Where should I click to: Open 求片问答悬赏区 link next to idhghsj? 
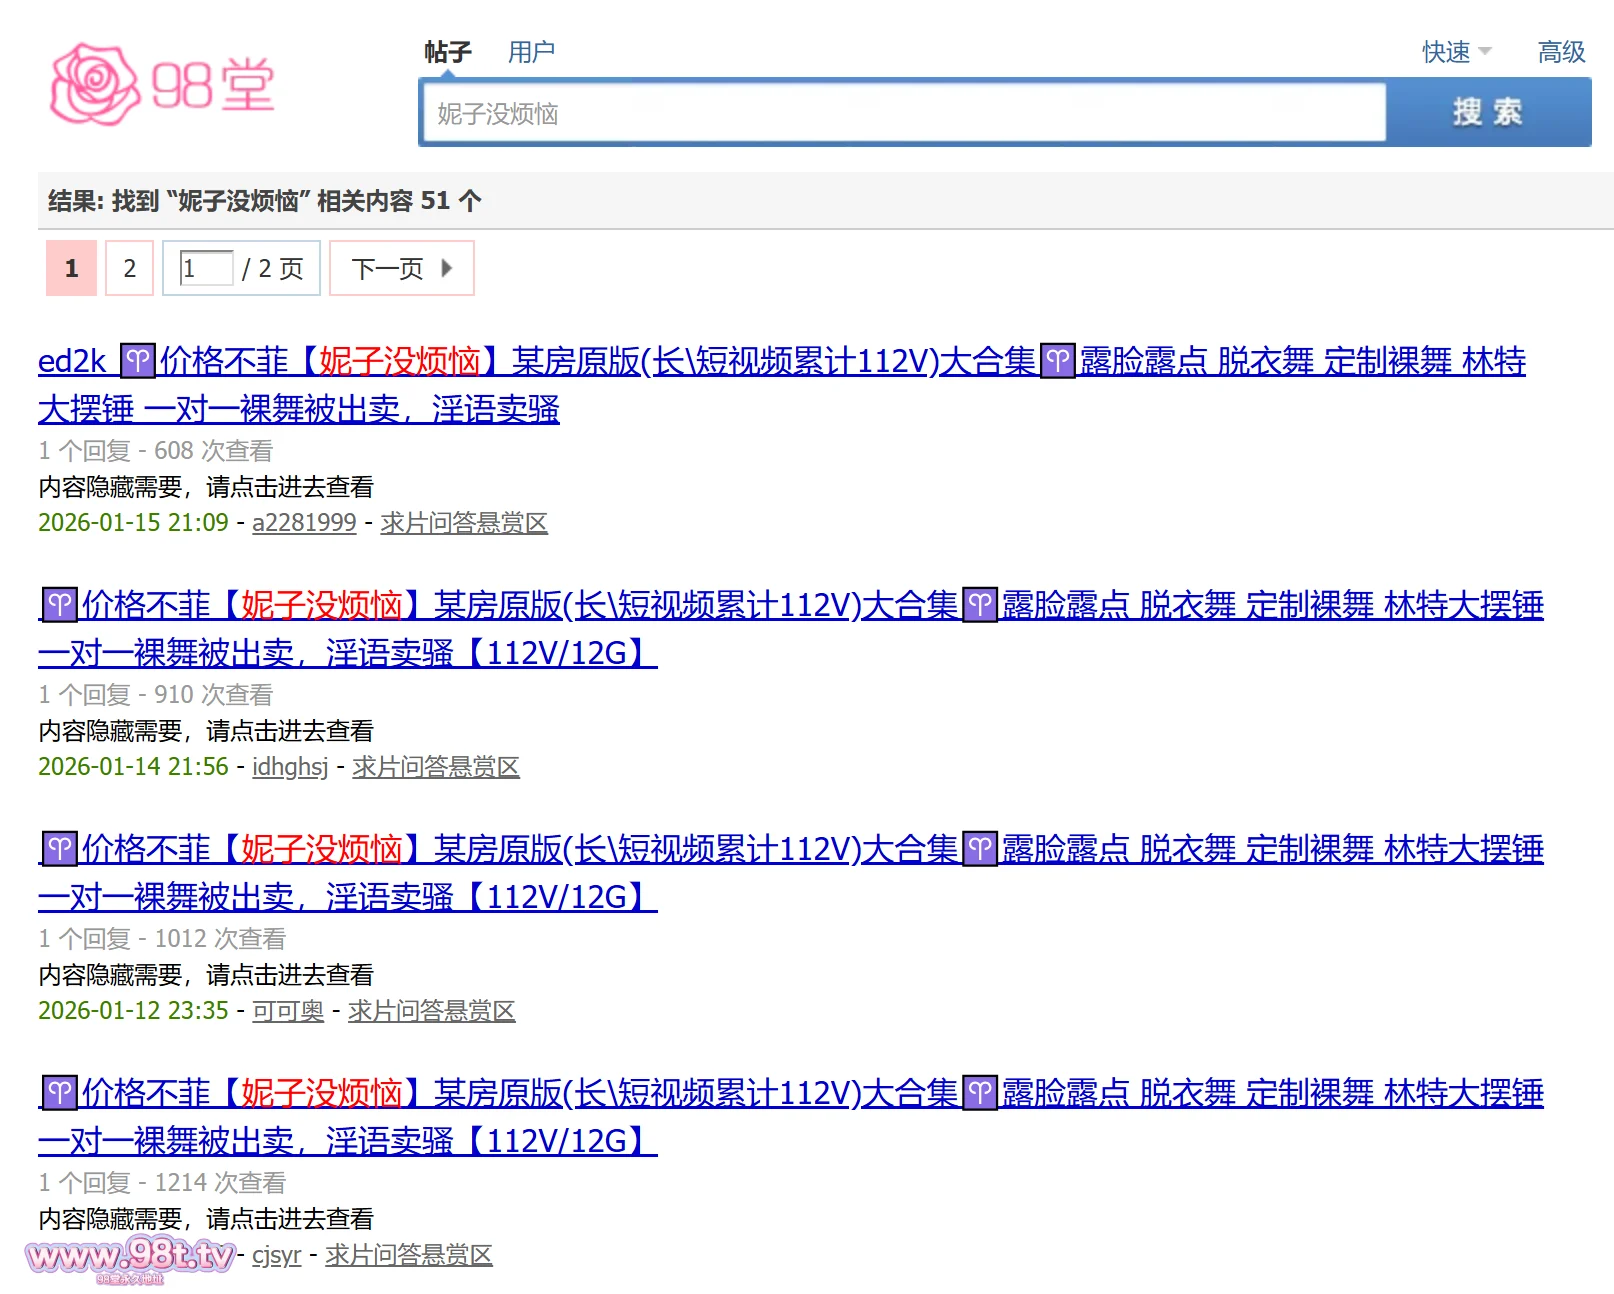tap(436, 767)
